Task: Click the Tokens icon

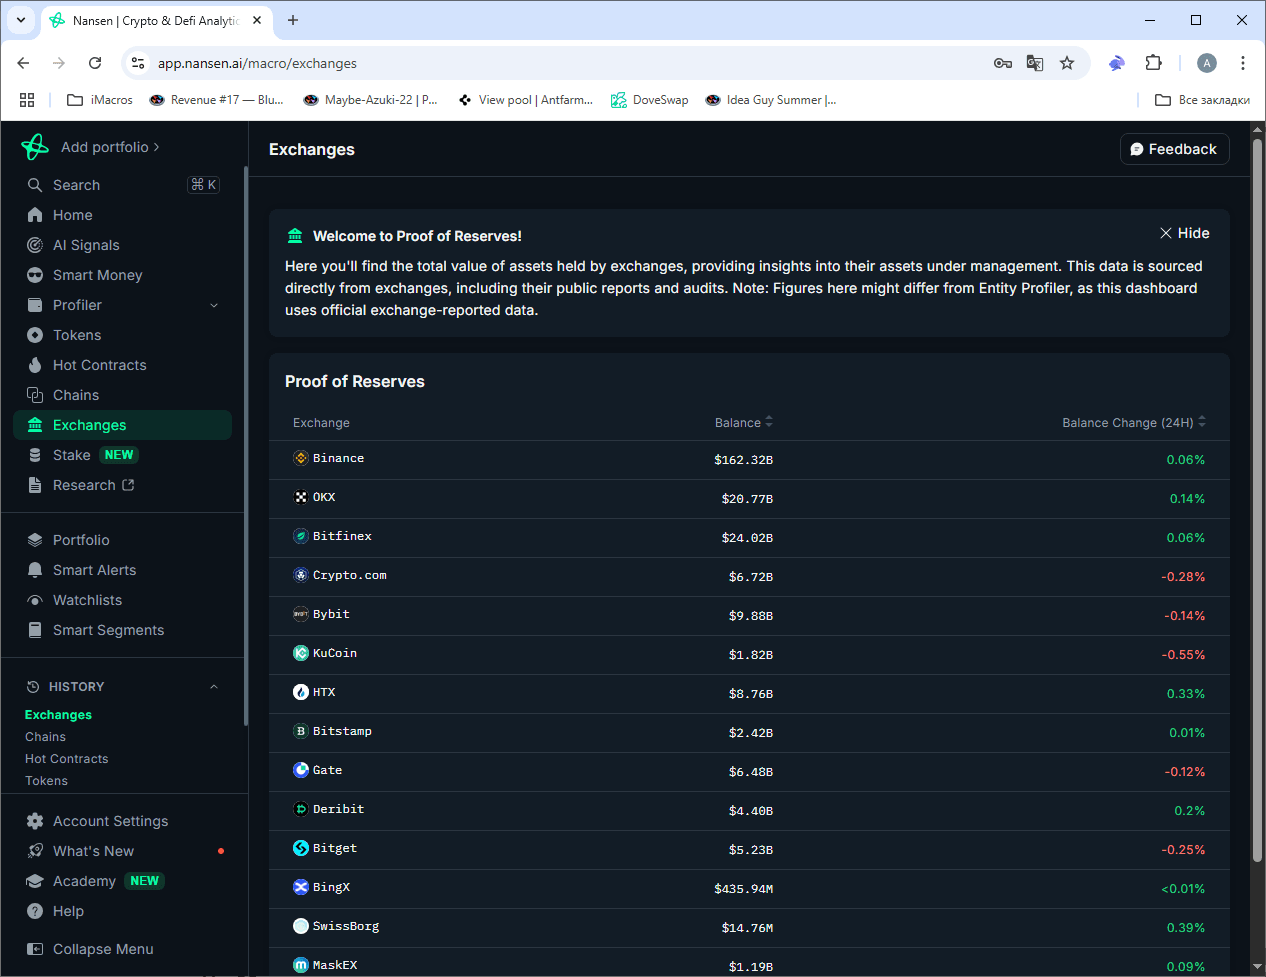Action: tap(35, 335)
